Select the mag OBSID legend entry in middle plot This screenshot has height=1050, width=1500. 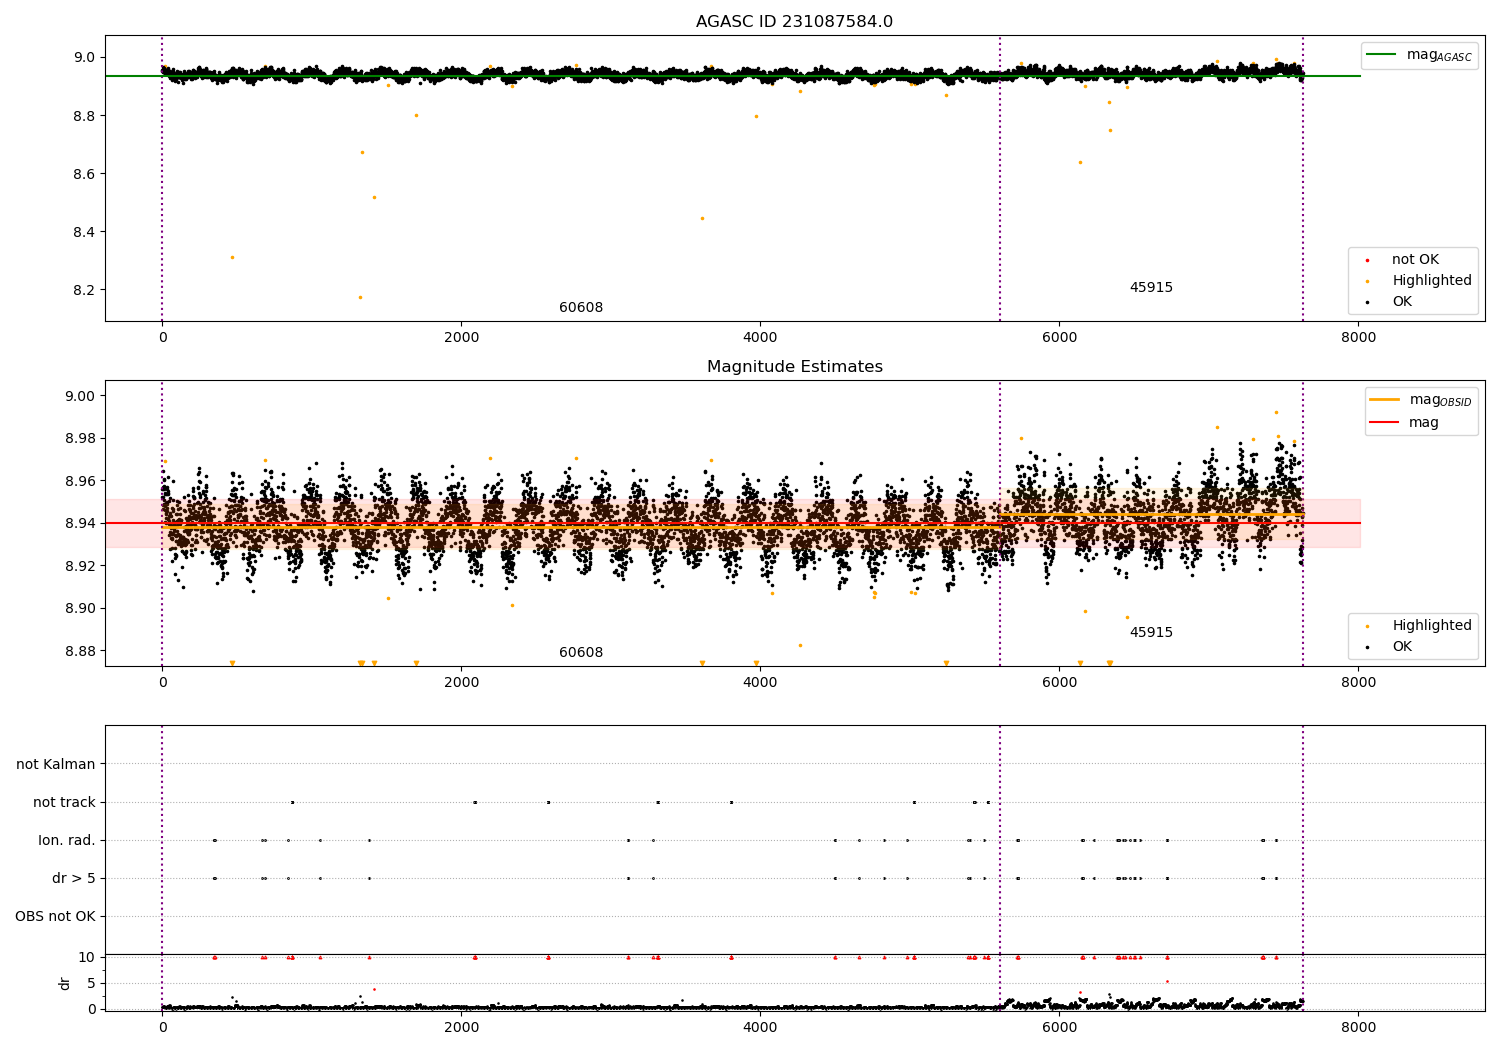coord(1421,400)
